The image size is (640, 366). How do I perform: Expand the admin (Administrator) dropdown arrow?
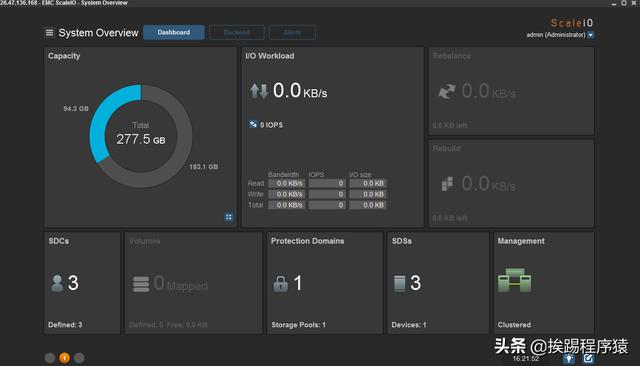(591, 35)
